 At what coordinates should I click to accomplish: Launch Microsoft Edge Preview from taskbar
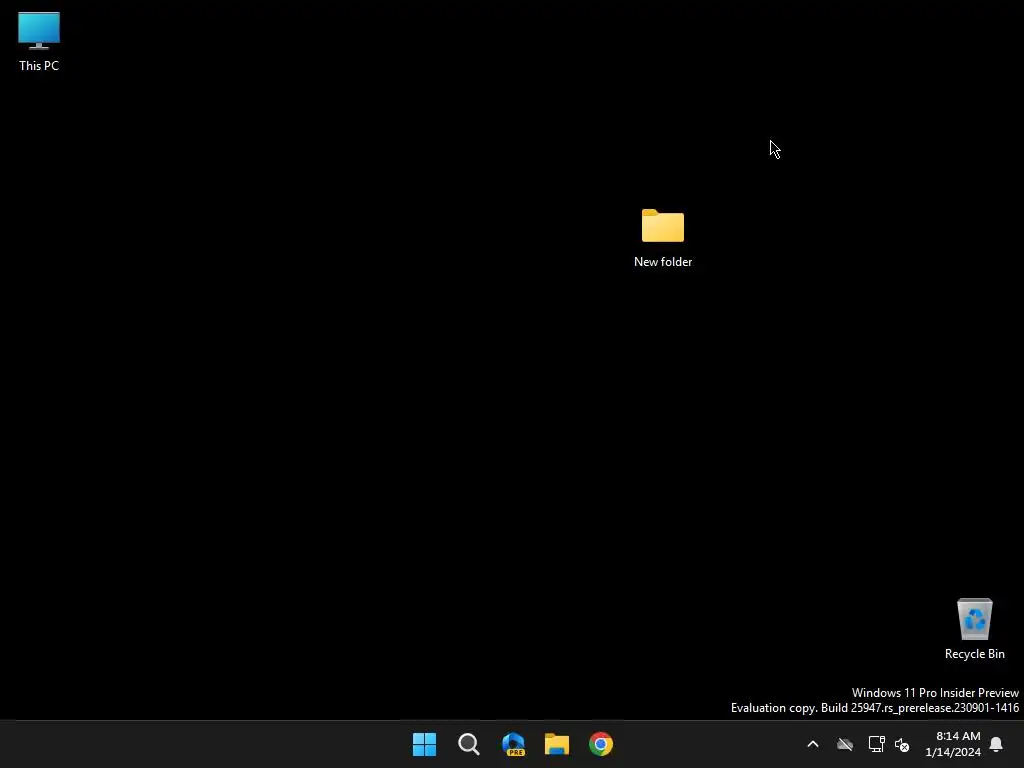pos(513,744)
